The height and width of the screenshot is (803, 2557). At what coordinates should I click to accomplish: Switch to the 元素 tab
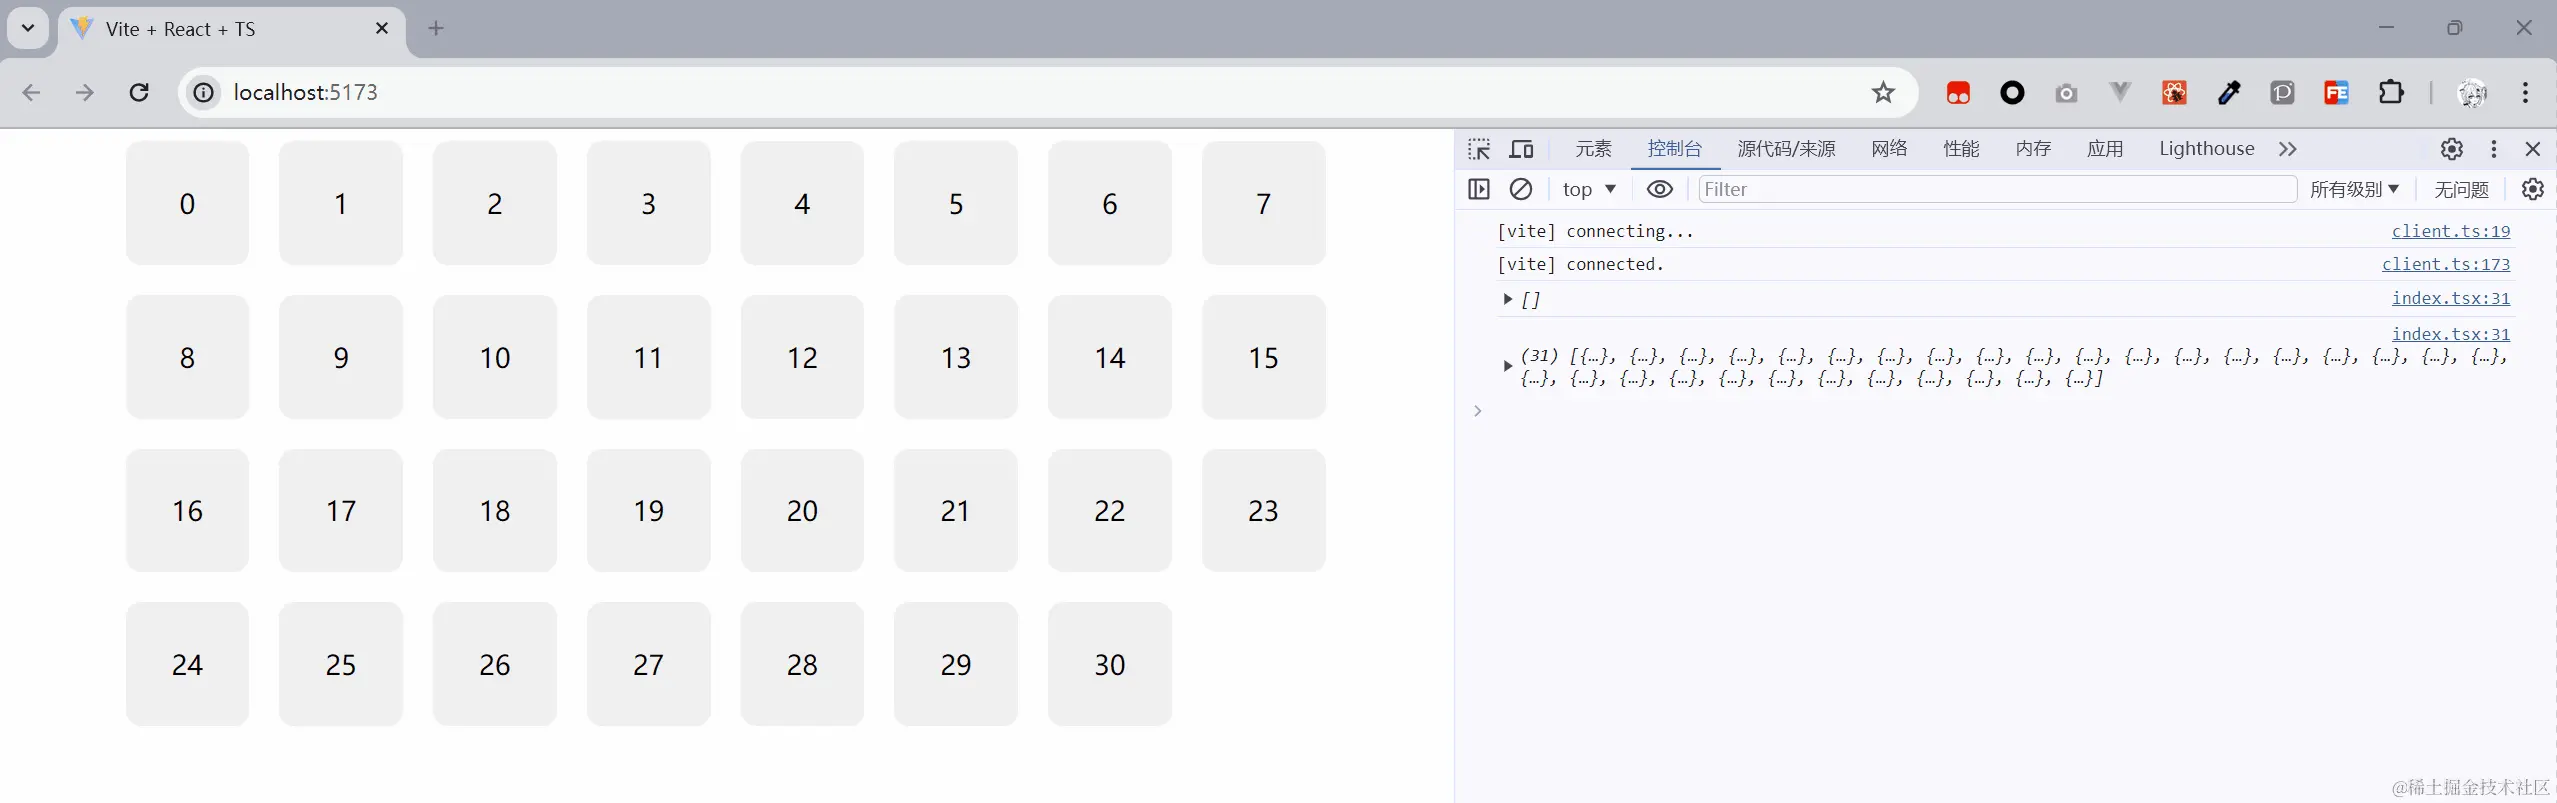click(1593, 149)
